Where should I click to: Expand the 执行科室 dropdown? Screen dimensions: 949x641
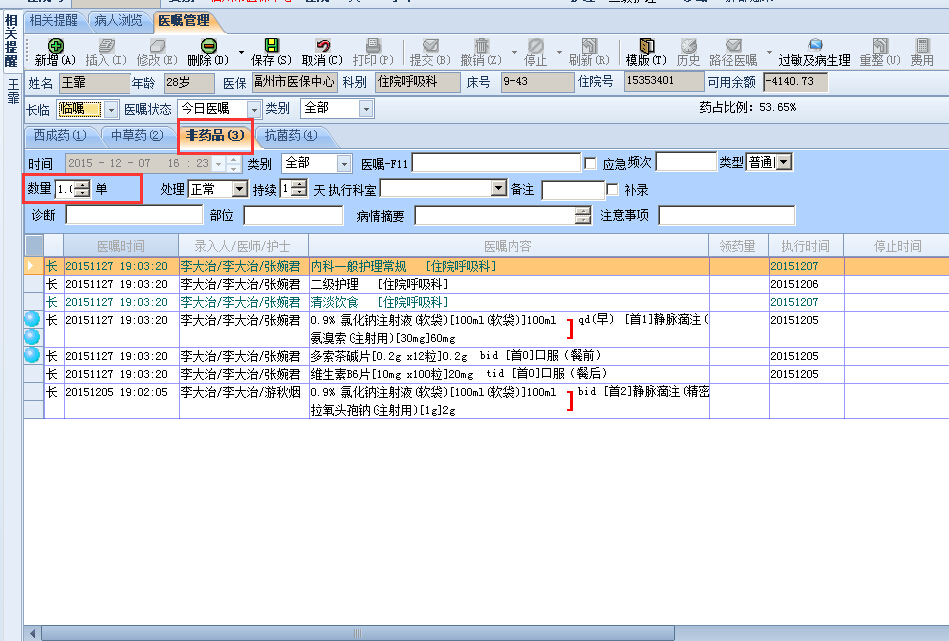point(499,188)
